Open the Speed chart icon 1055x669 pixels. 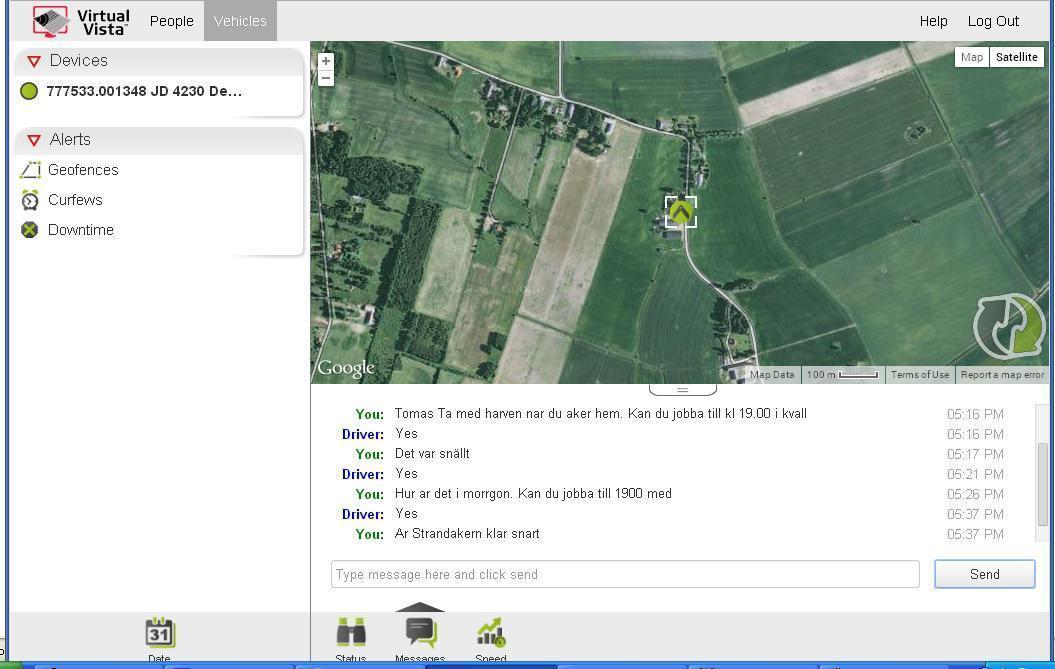pyautogui.click(x=491, y=633)
